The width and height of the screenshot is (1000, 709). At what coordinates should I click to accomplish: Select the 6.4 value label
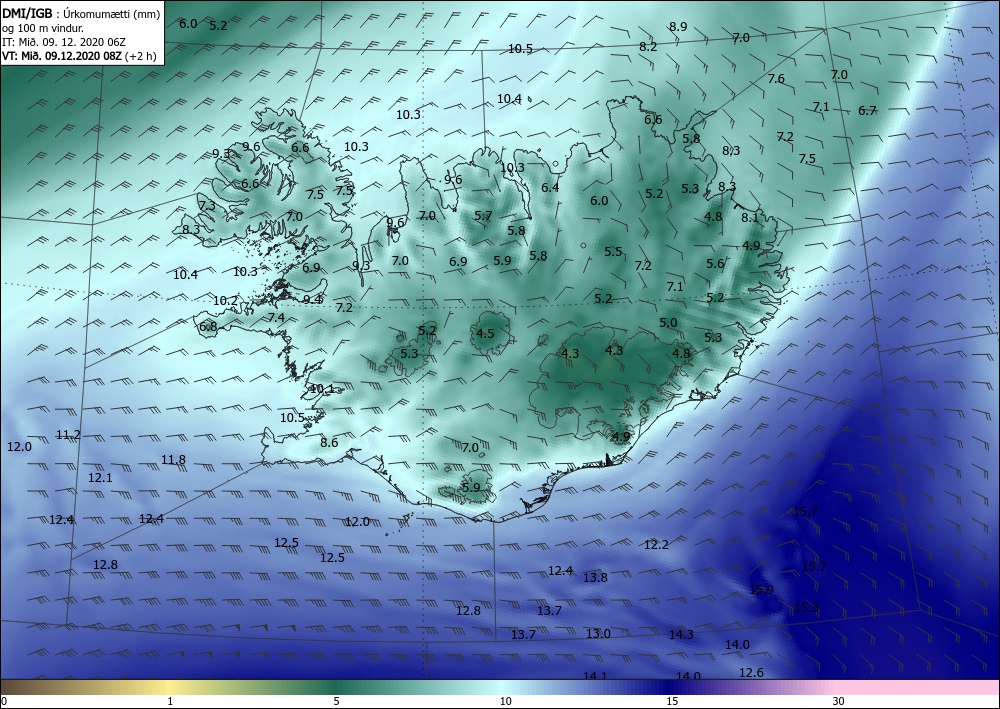[550, 187]
